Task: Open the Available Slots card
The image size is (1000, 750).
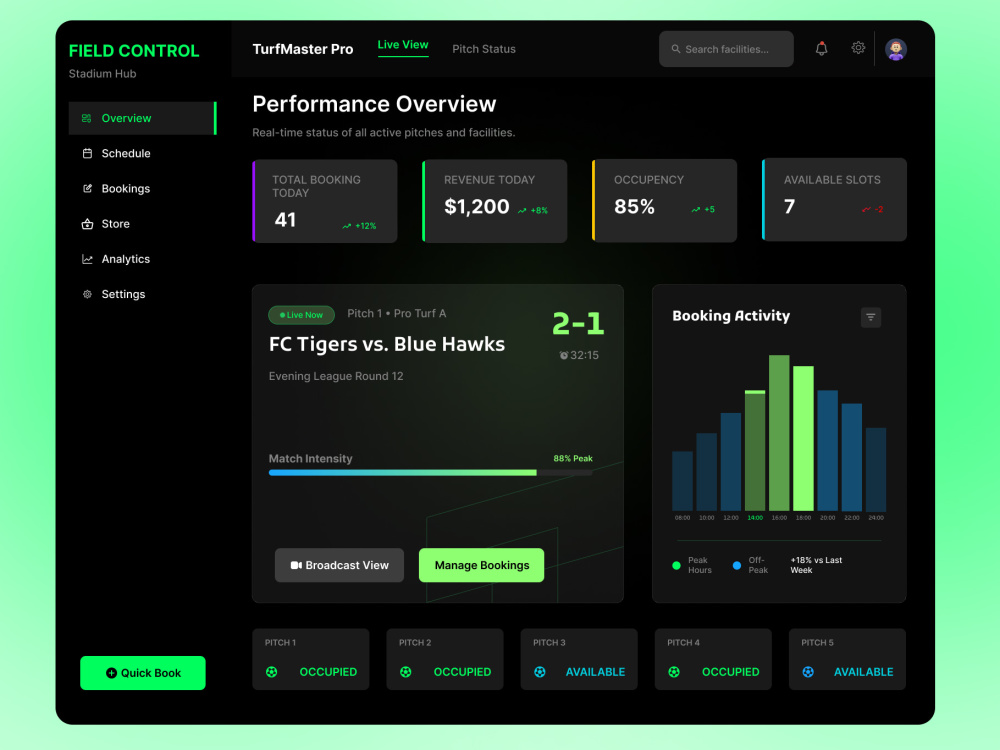Action: point(834,200)
